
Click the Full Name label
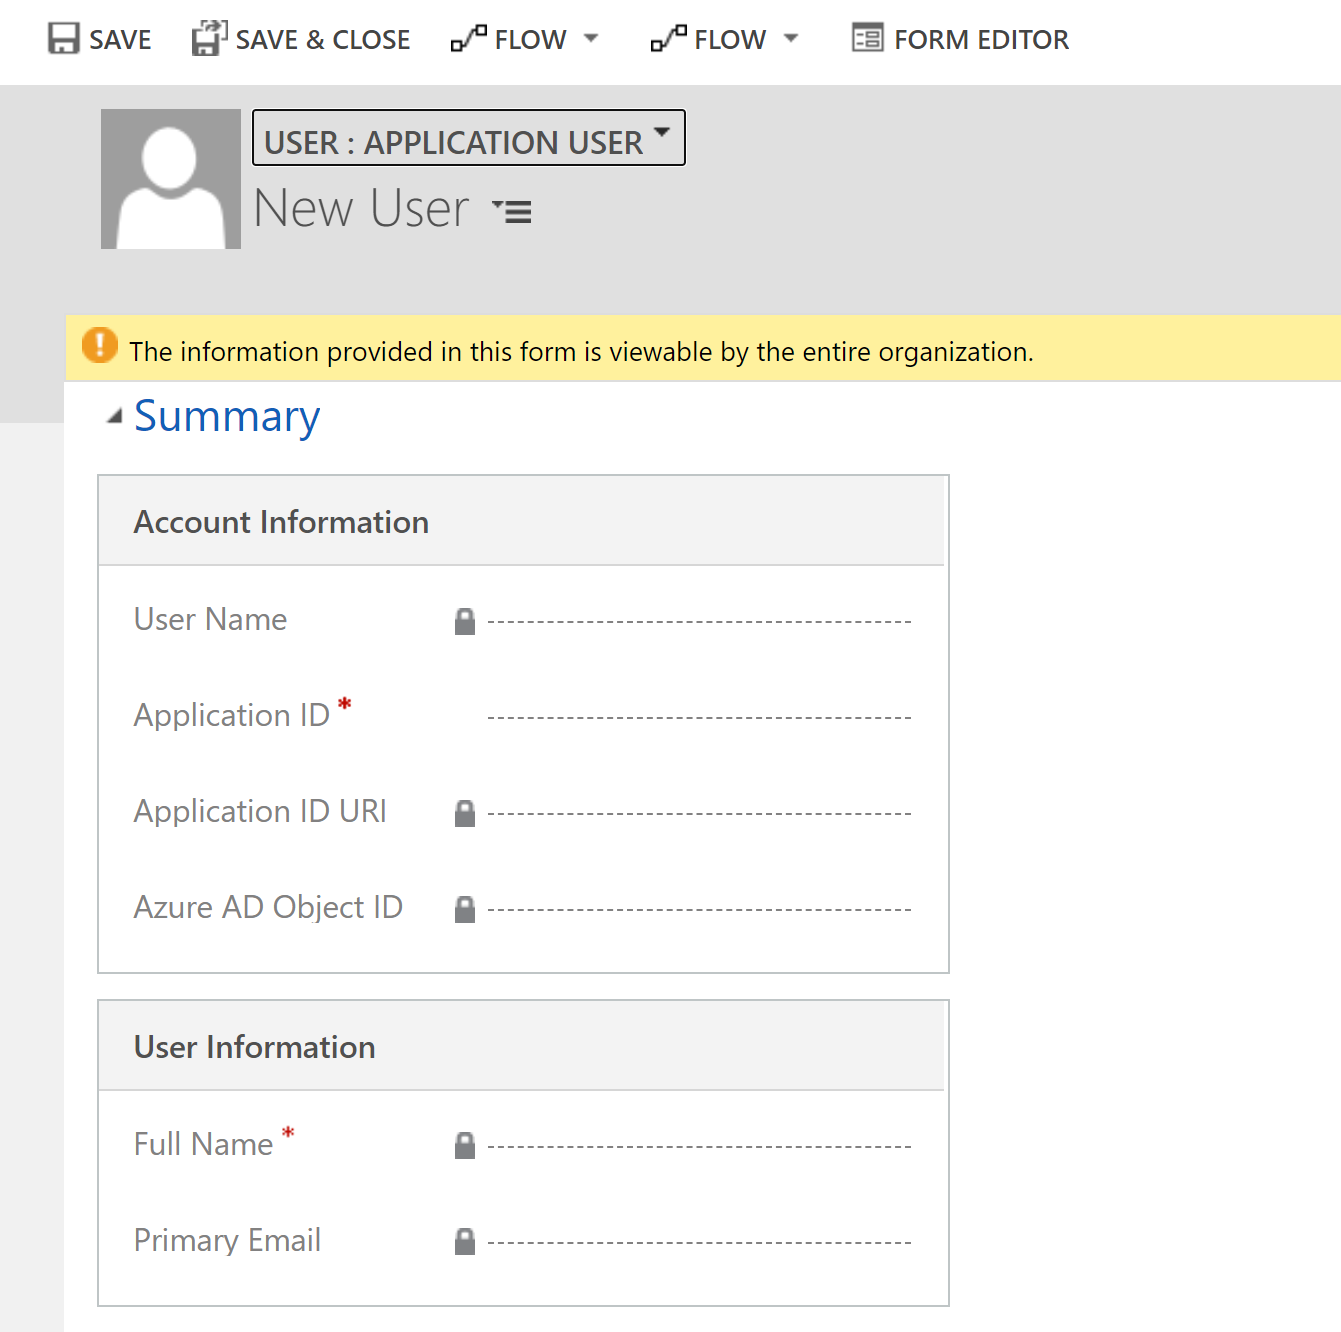click(204, 1144)
